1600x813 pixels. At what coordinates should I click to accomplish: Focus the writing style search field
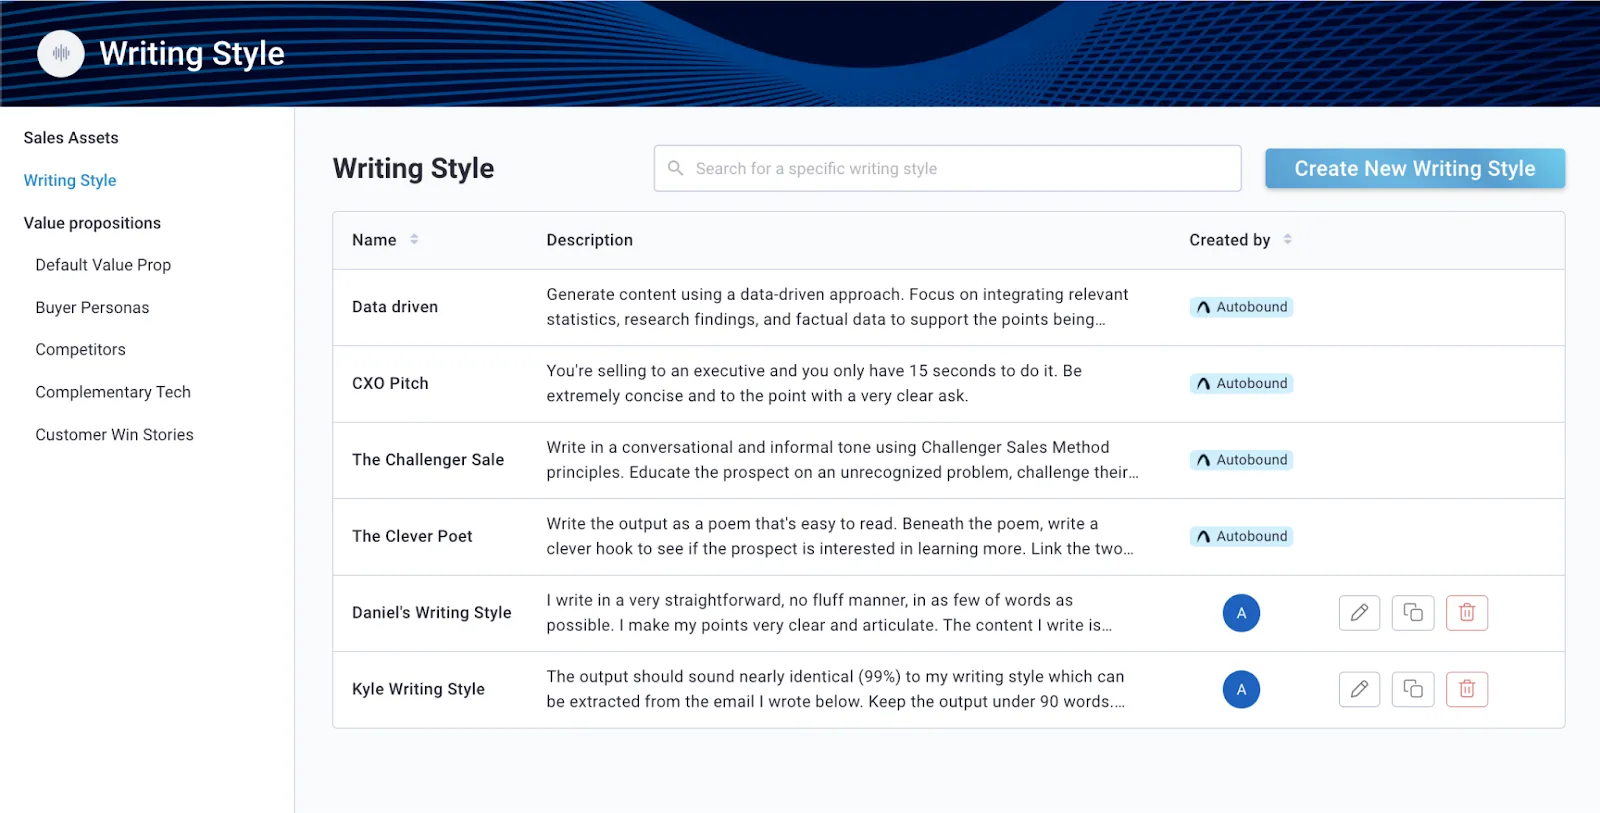pyautogui.click(x=947, y=168)
